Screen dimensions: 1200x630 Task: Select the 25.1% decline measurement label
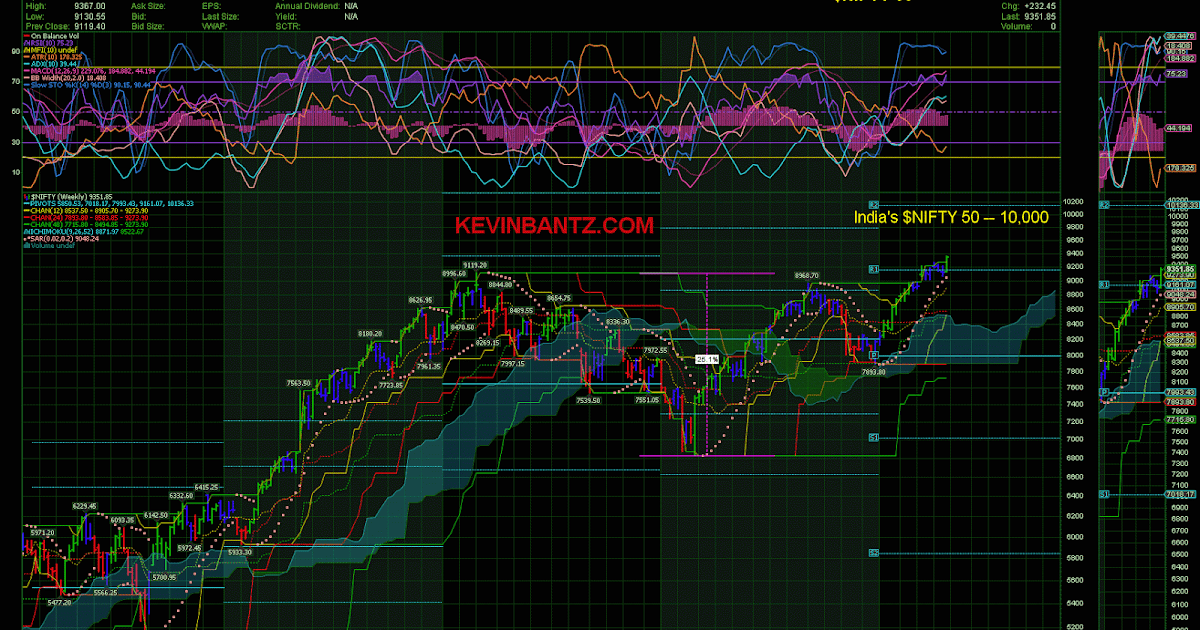point(707,358)
